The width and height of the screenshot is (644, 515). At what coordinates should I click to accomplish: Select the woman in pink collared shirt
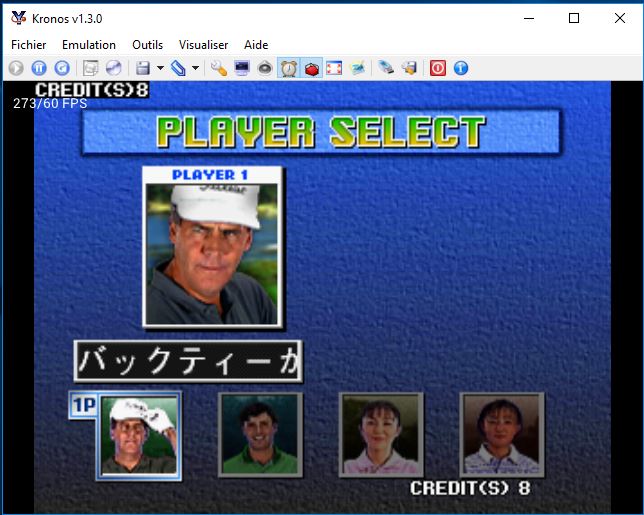[x=381, y=435]
